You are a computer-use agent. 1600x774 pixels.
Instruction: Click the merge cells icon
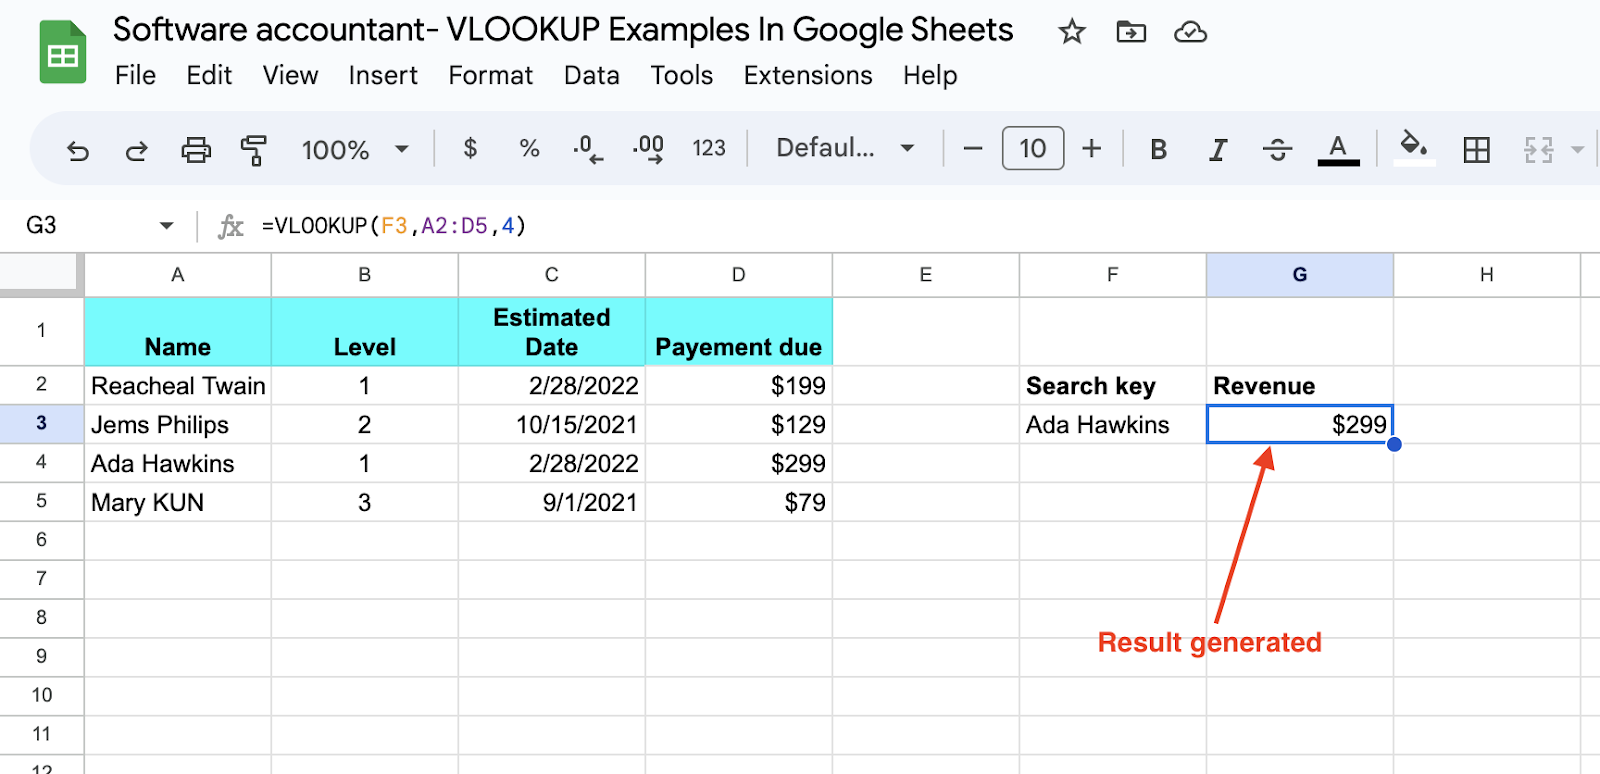click(x=1538, y=150)
